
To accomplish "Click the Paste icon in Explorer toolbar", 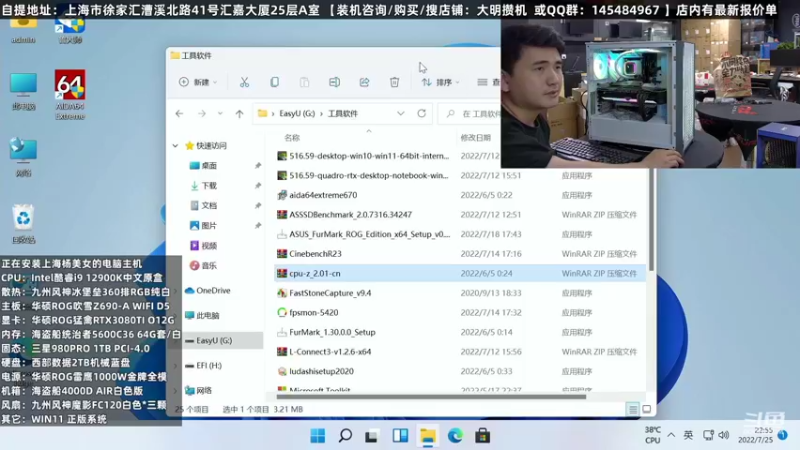I will pyautogui.click(x=304, y=82).
